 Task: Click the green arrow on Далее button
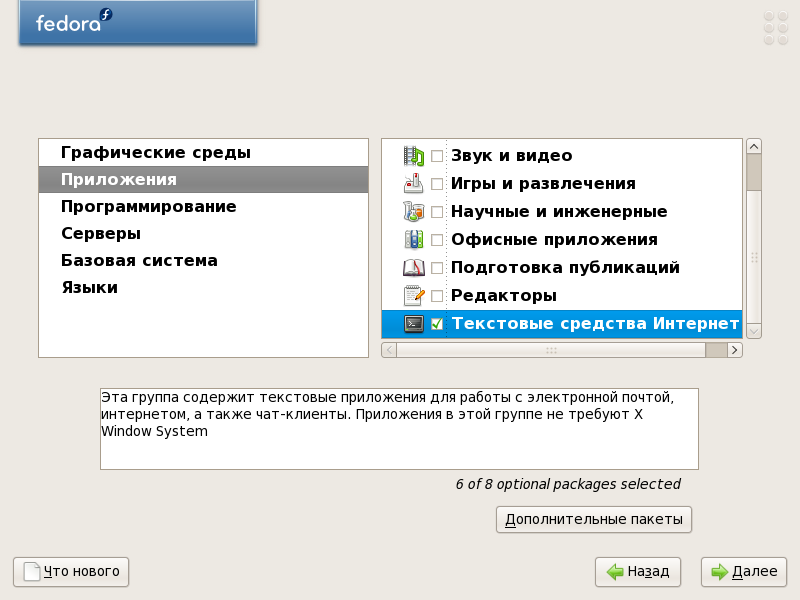coord(720,572)
